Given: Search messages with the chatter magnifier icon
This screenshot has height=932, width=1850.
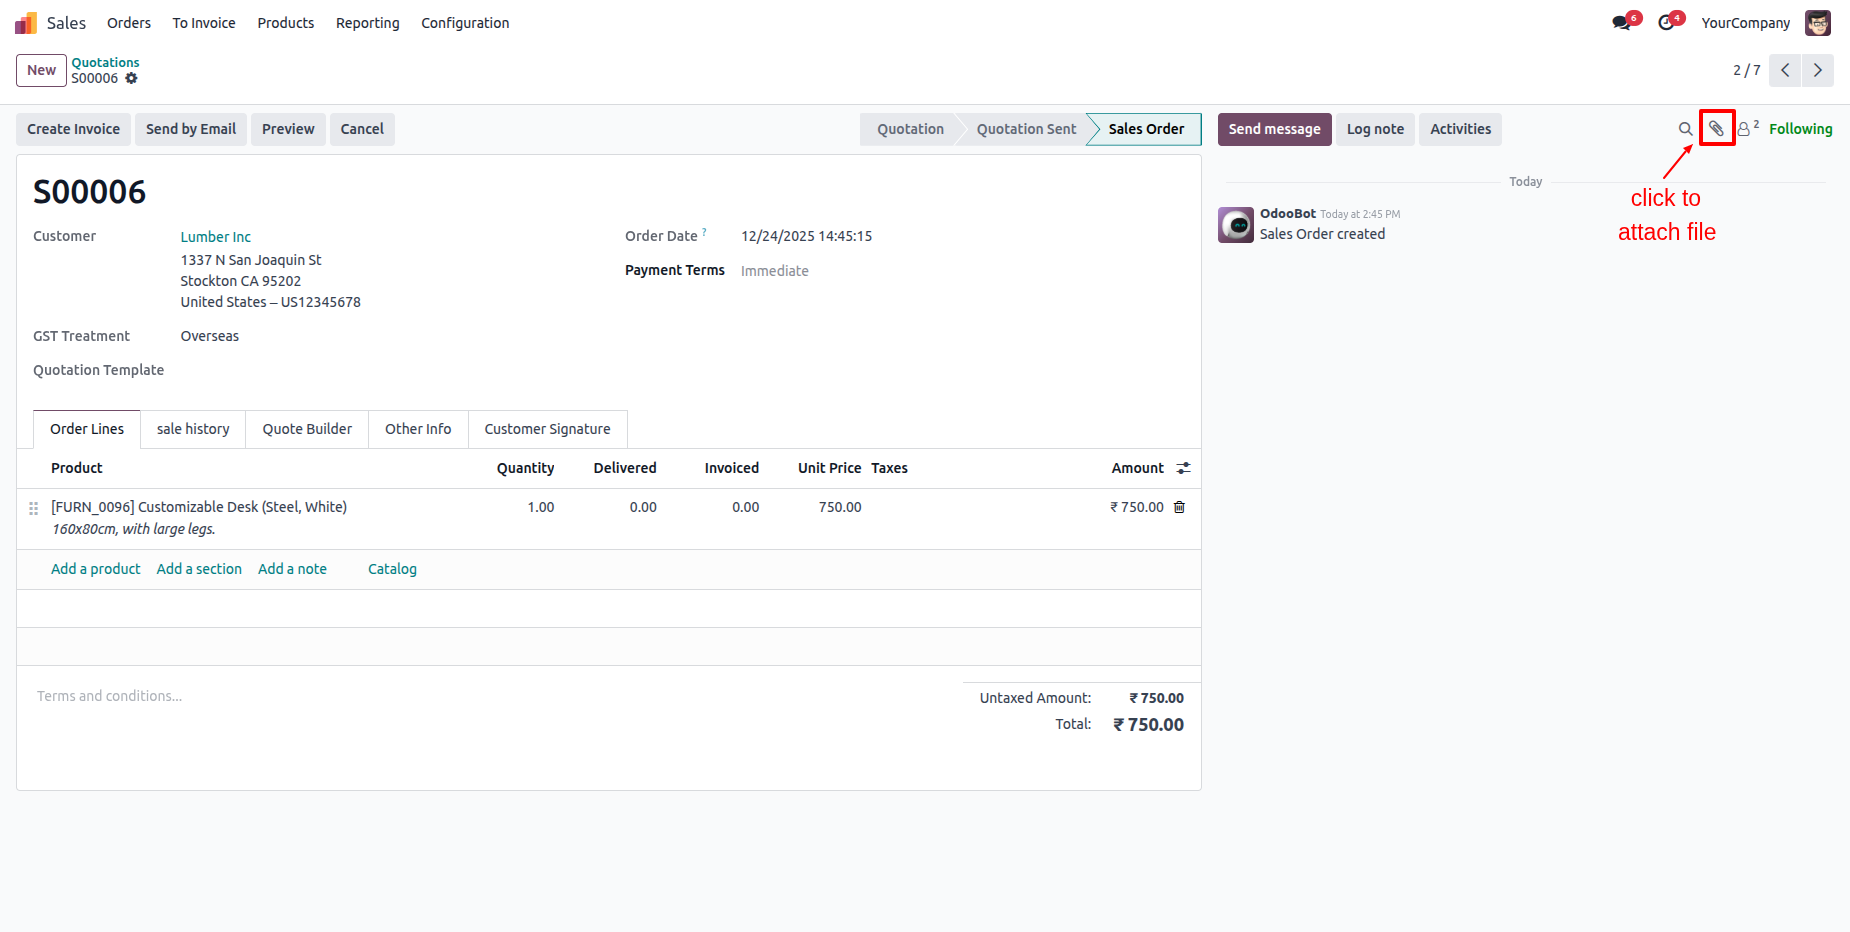Looking at the screenshot, I should tap(1685, 129).
